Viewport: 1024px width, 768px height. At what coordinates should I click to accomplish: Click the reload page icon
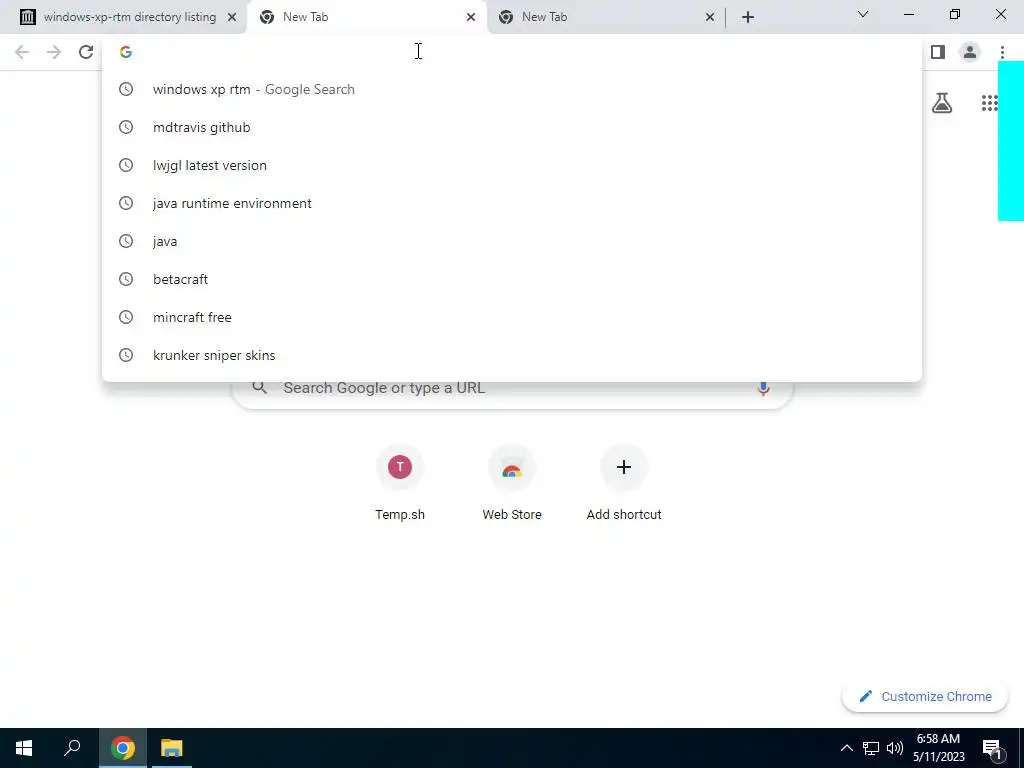(x=86, y=52)
